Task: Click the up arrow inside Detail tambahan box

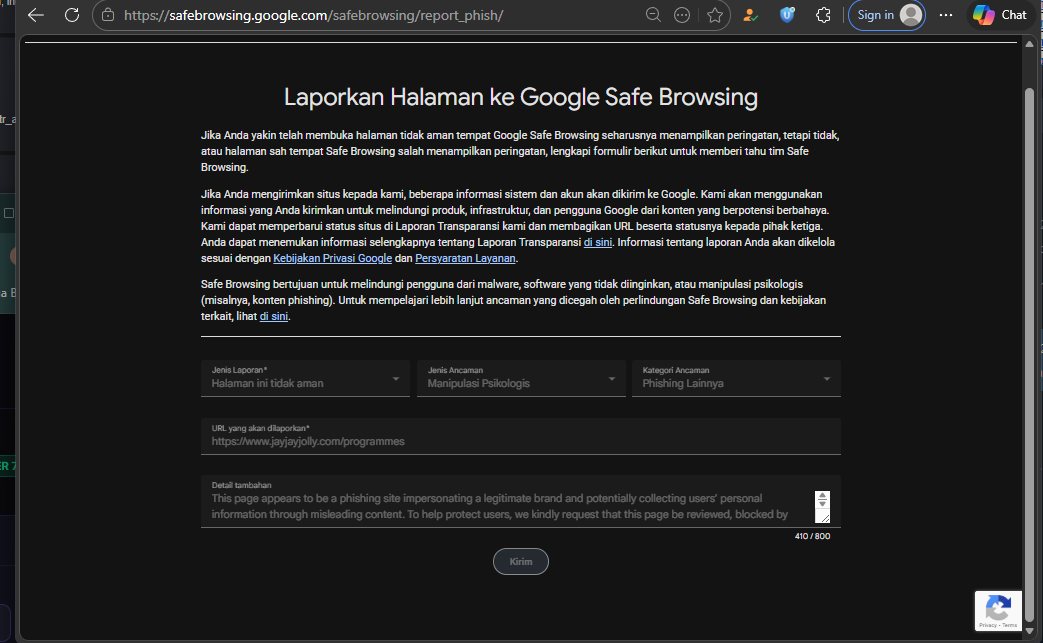Action: tap(822, 495)
